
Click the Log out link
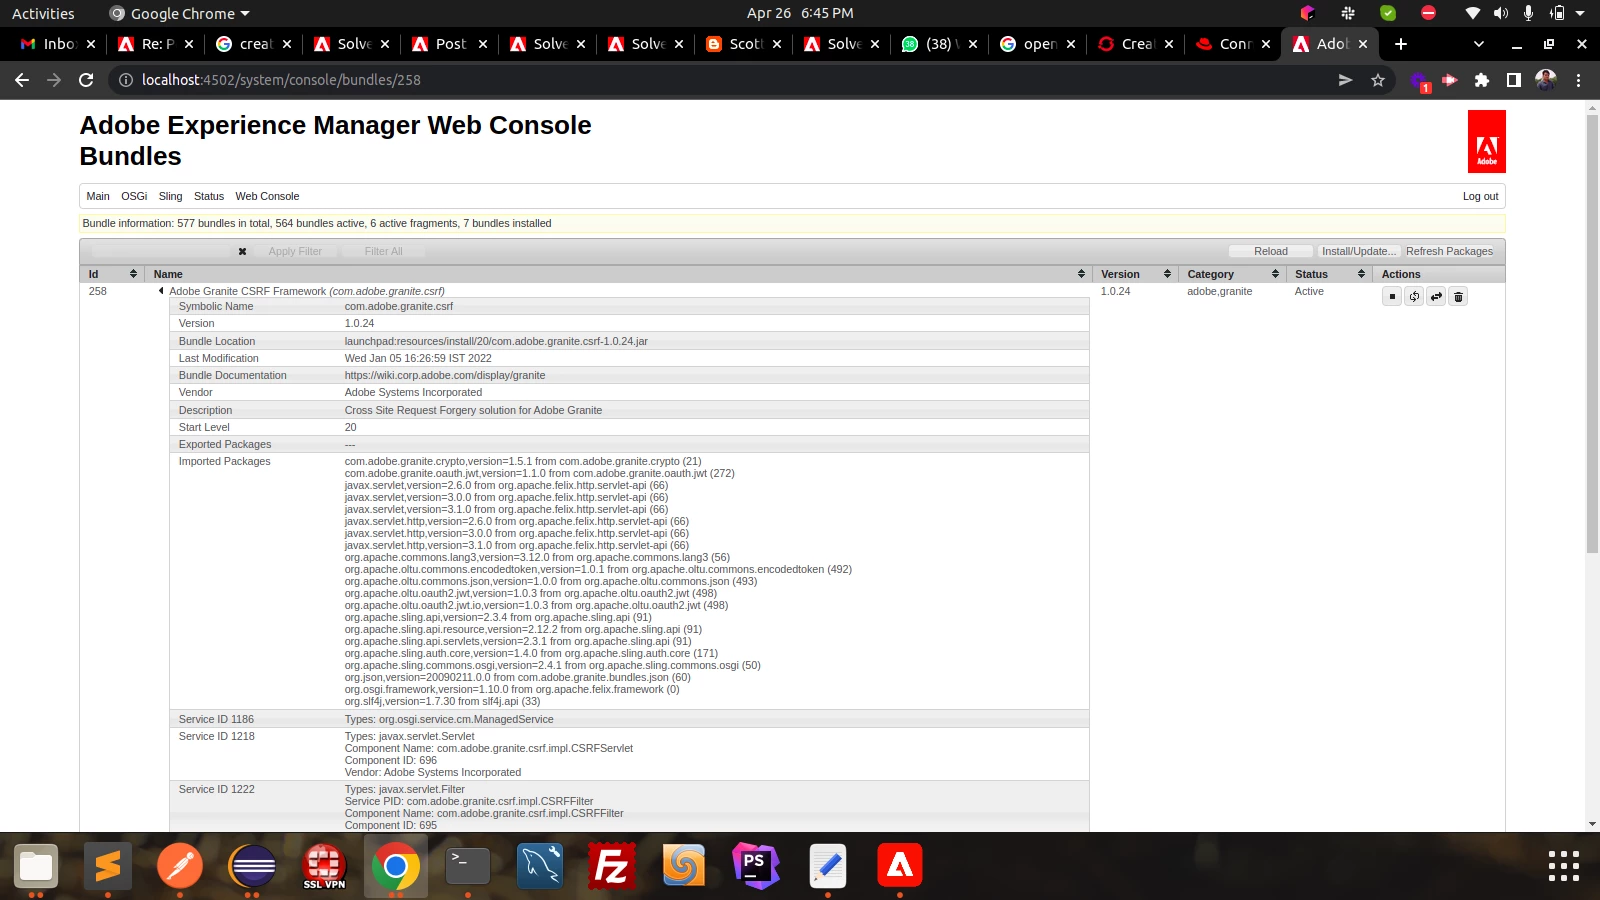point(1480,196)
